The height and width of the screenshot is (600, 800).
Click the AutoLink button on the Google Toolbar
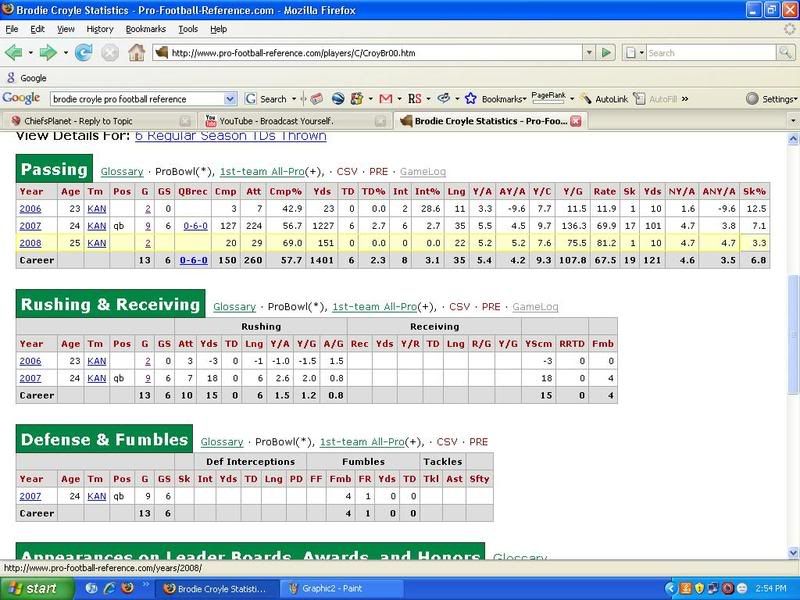pos(605,99)
